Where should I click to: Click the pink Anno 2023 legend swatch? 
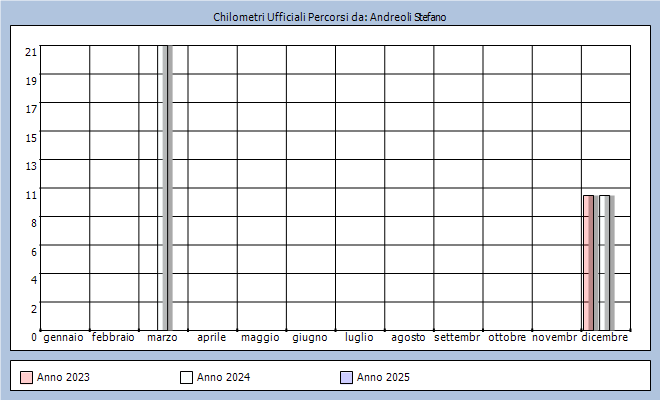[26, 377]
